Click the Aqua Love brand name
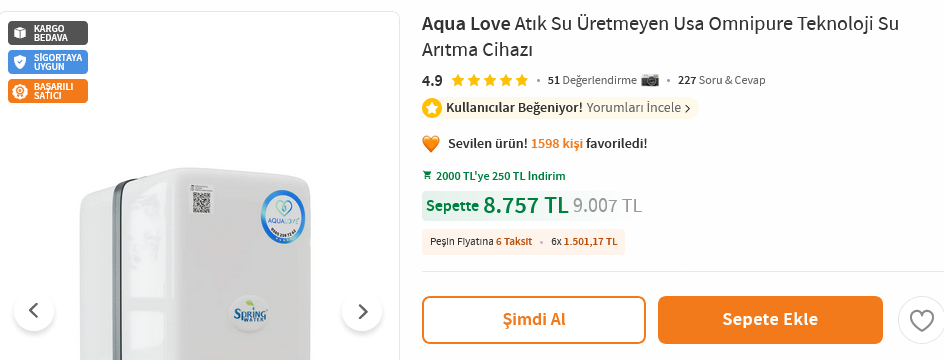 click(467, 24)
